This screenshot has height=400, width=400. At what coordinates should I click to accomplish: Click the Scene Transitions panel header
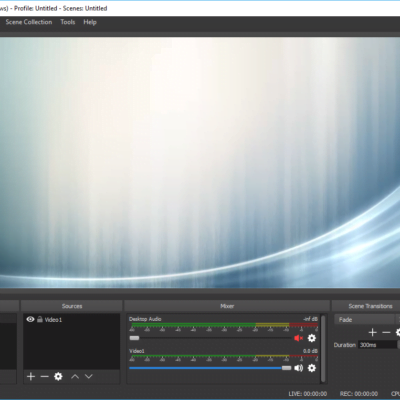tap(366, 306)
